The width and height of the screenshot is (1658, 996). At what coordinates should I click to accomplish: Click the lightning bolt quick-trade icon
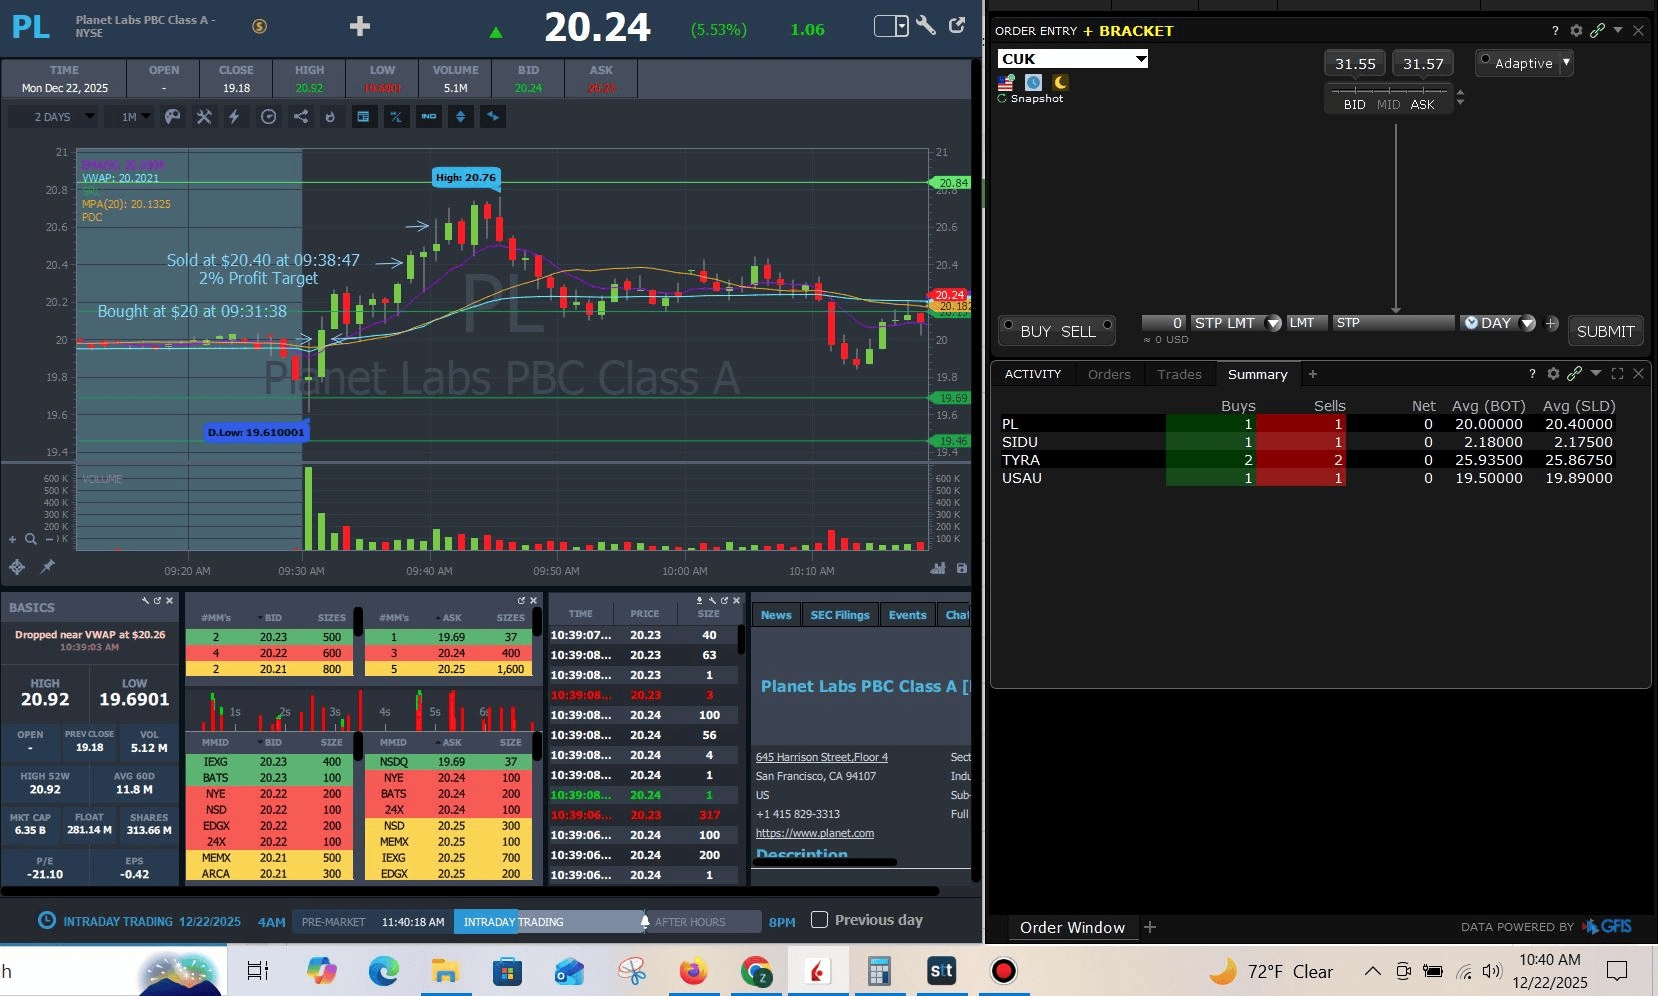234,117
